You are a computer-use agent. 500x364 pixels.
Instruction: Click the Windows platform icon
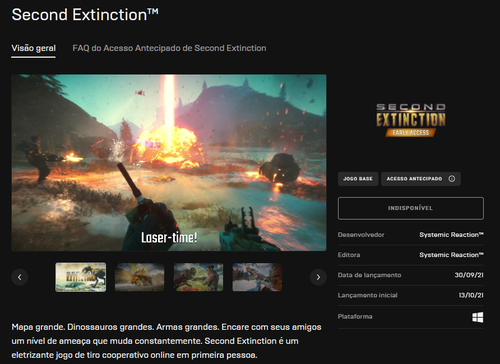(x=478, y=317)
